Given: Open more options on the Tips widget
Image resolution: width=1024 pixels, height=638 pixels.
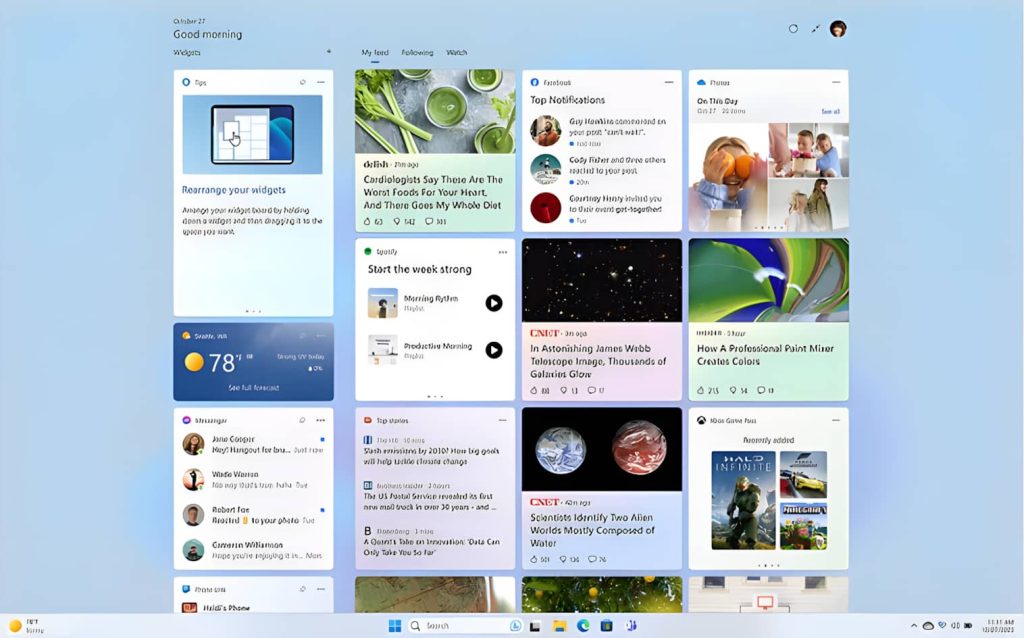Looking at the screenshot, I should click(321, 81).
